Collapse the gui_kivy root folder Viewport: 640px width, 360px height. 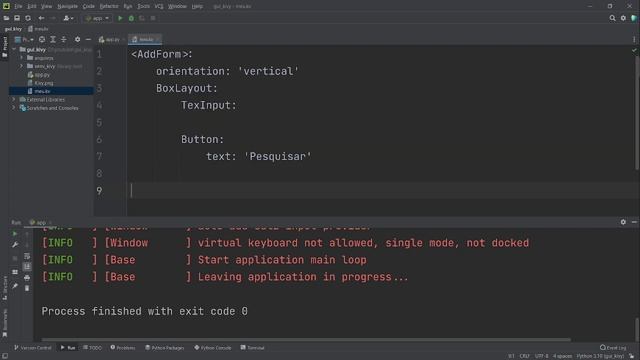14,49
